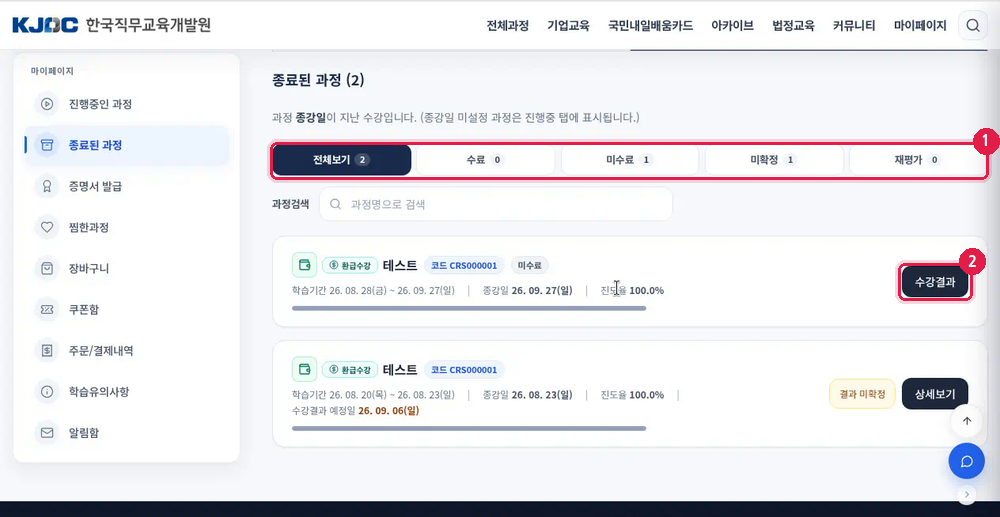Go to 주문/결제내역 in sidebar

click(x=126, y=350)
